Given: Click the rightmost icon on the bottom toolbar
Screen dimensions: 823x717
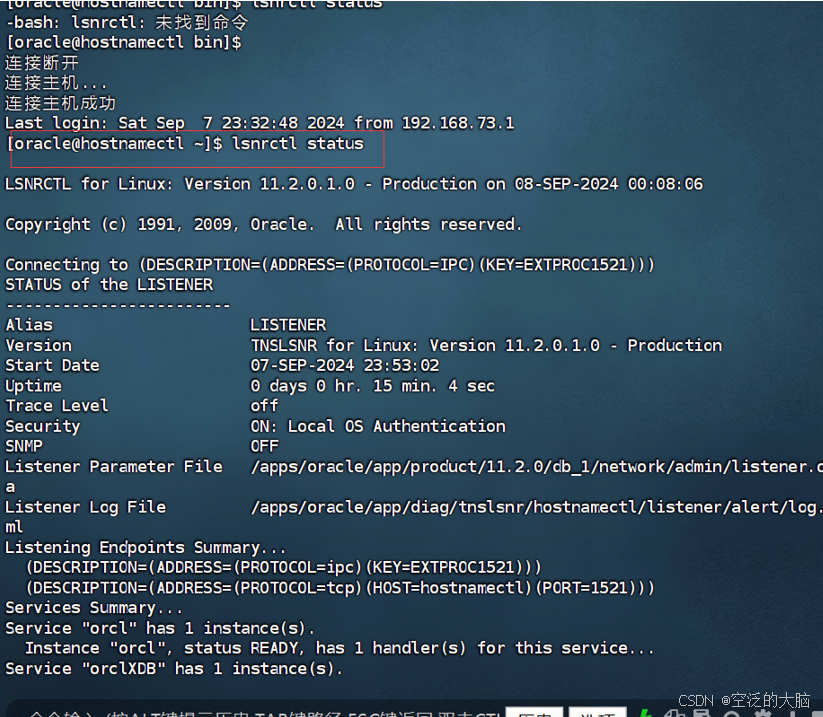Looking at the screenshot, I should pyautogui.click(x=816, y=712).
